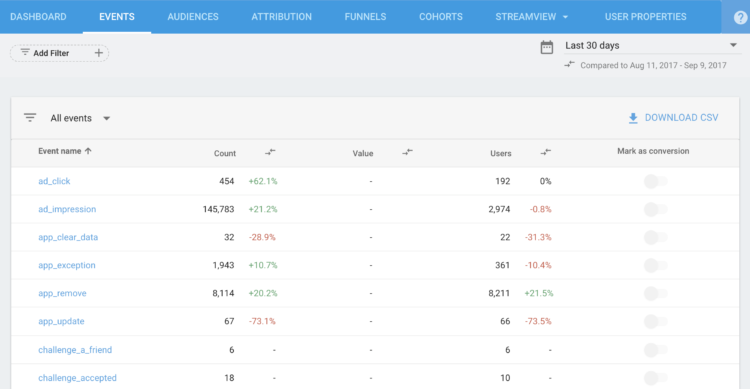Open the Last 30 days date dropdown
Viewport: 750px width, 389px height.
pyautogui.click(x=651, y=45)
